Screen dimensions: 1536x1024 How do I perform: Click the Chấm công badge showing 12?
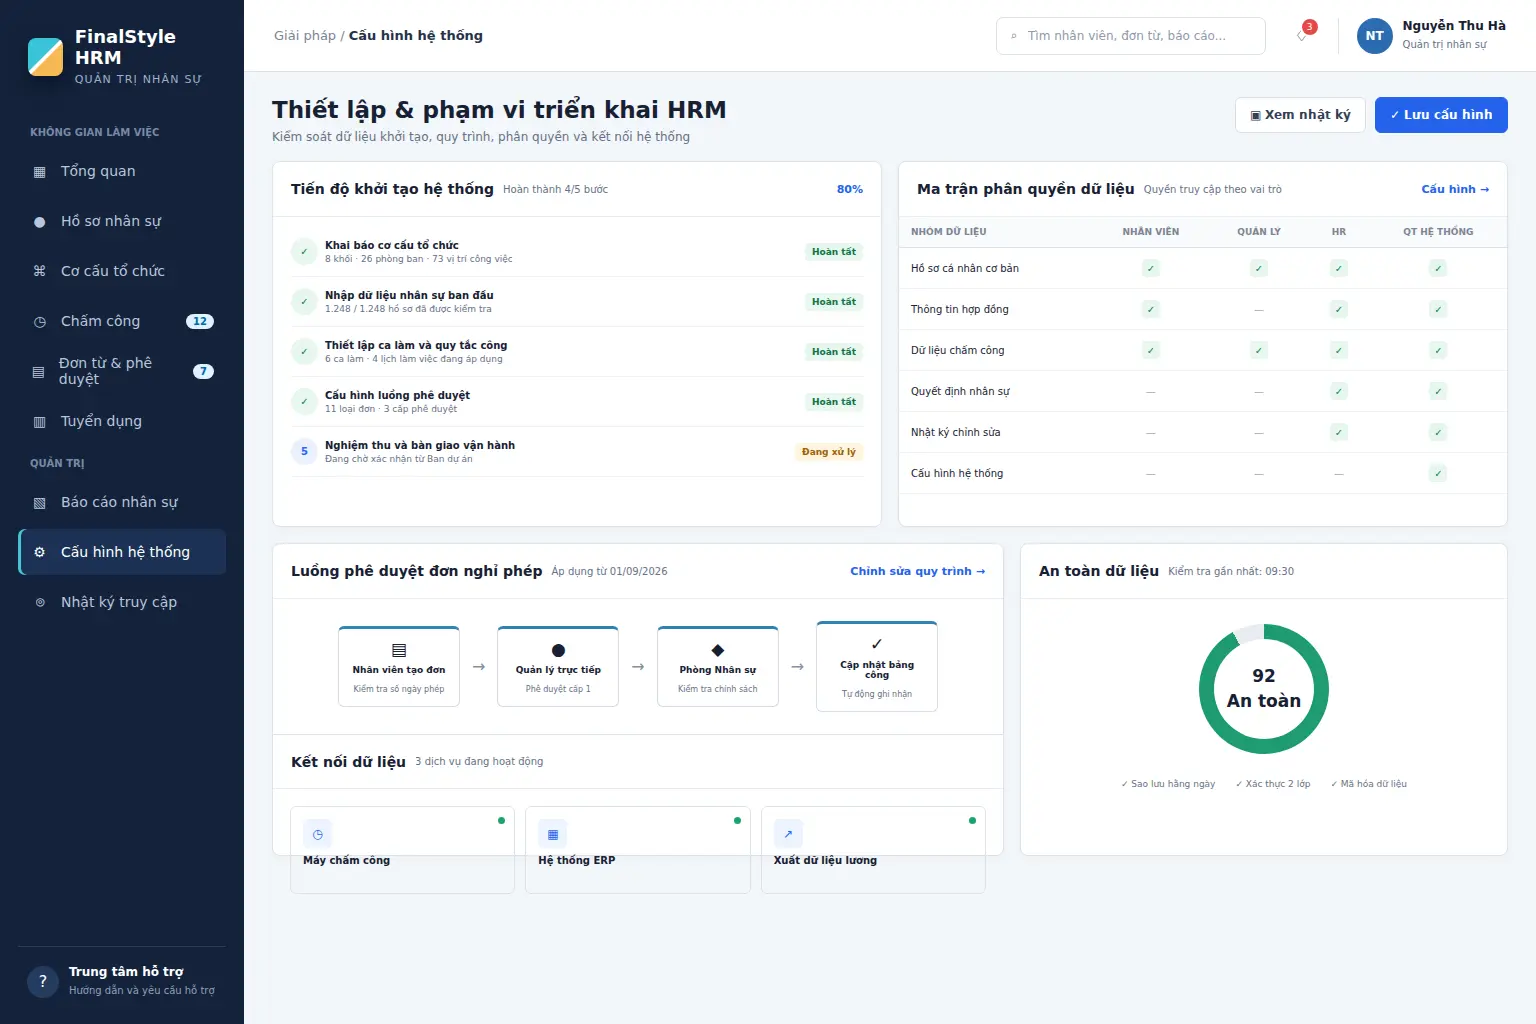pos(200,321)
